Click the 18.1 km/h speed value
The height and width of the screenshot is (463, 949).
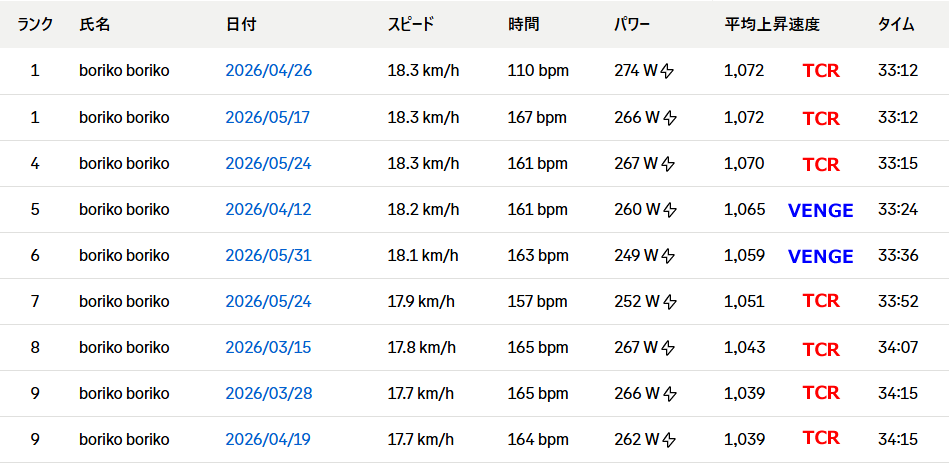[423, 255]
